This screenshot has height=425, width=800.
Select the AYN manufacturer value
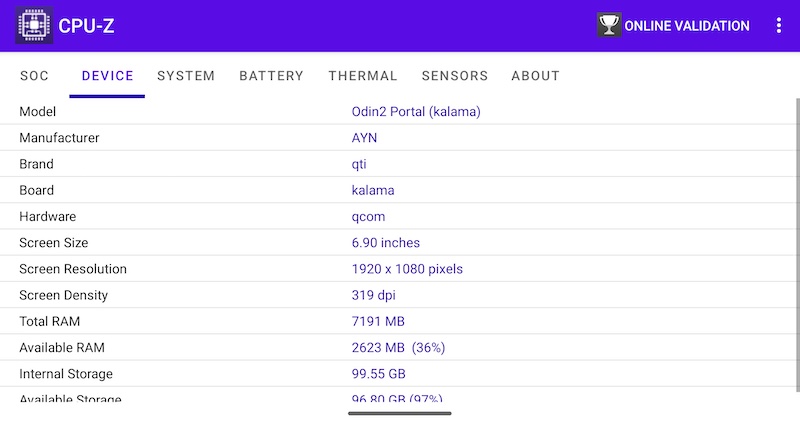tap(364, 138)
